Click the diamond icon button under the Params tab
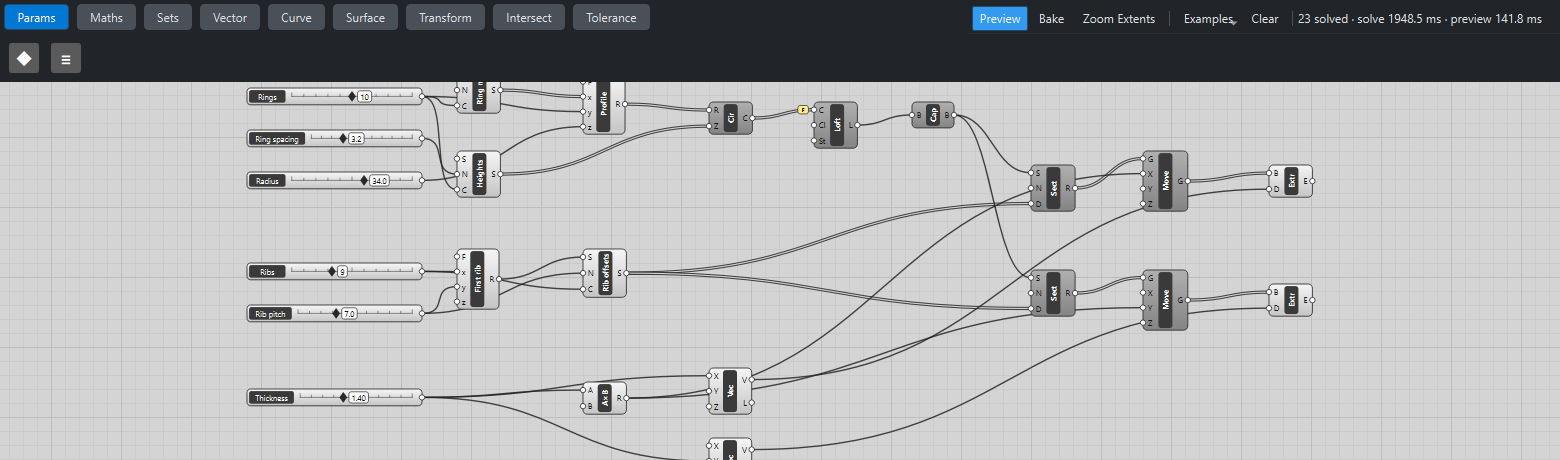 pyautogui.click(x=24, y=59)
